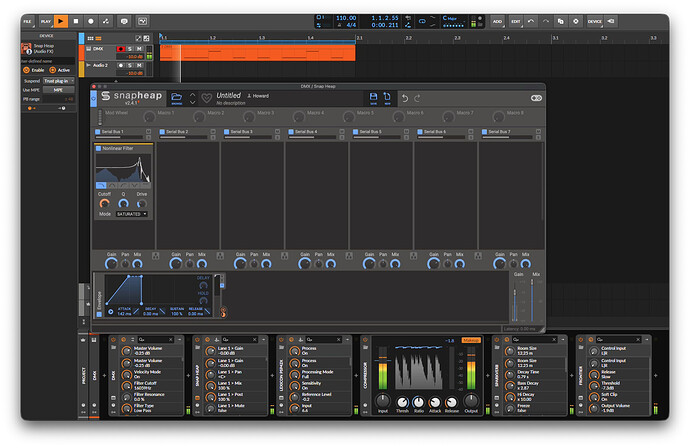Toggle Serial Bus 7 enable checkbox
This screenshot has width=690, height=448.
(484, 132)
